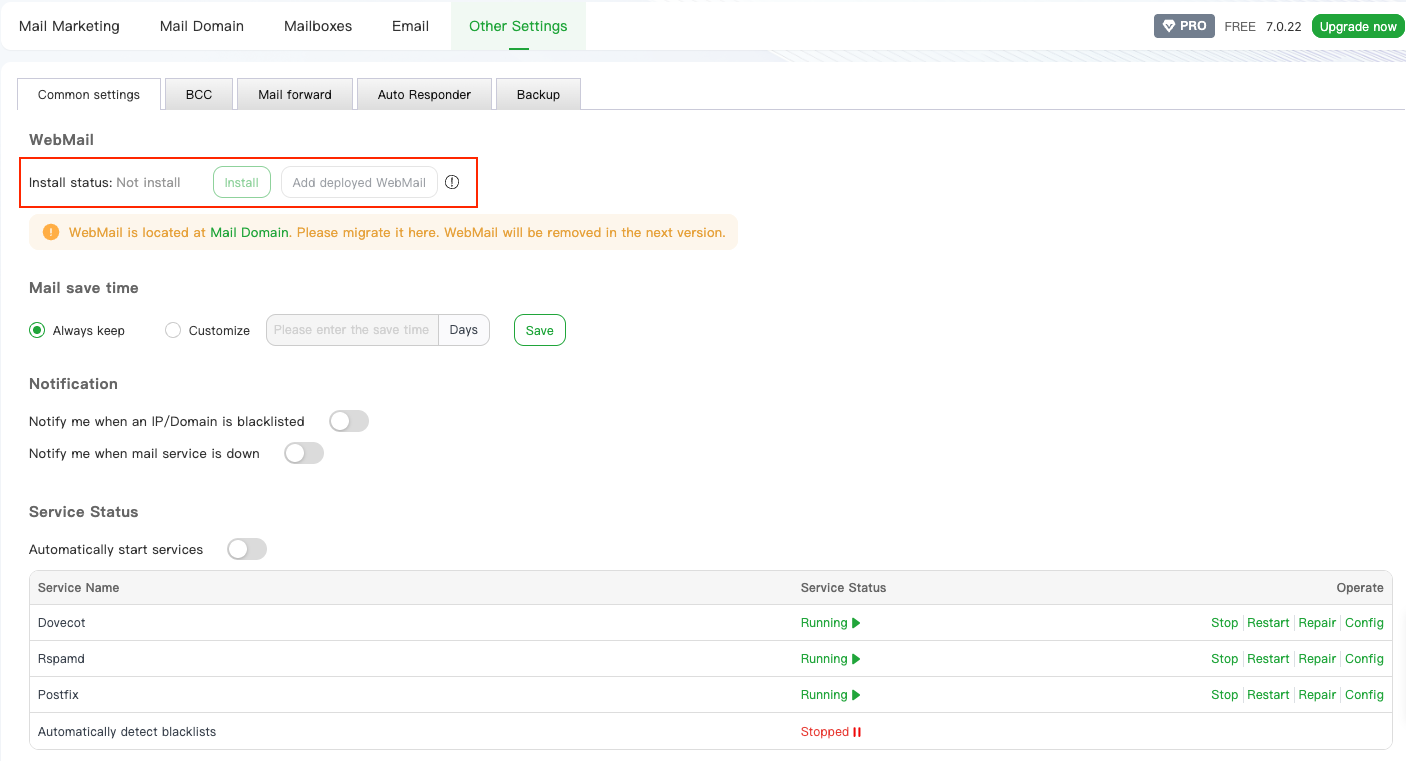Select the Always keep radio option

pos(37,330)
